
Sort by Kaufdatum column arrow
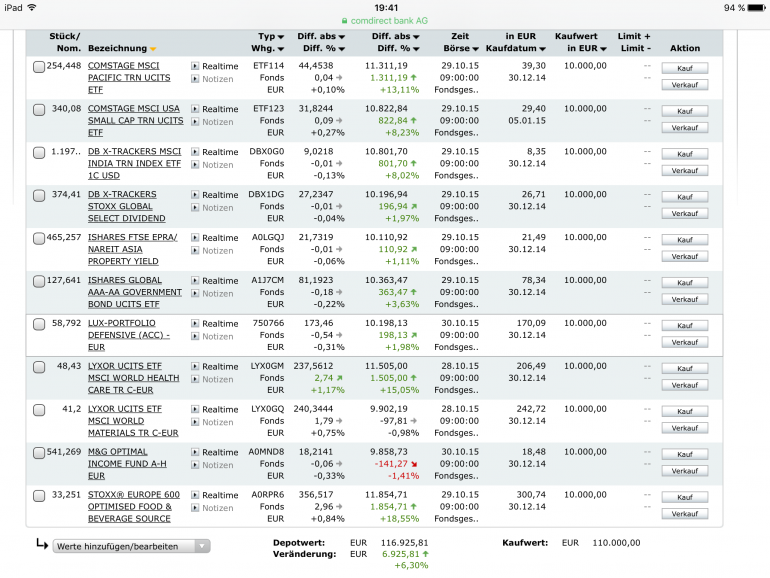[x=543, y=49]
